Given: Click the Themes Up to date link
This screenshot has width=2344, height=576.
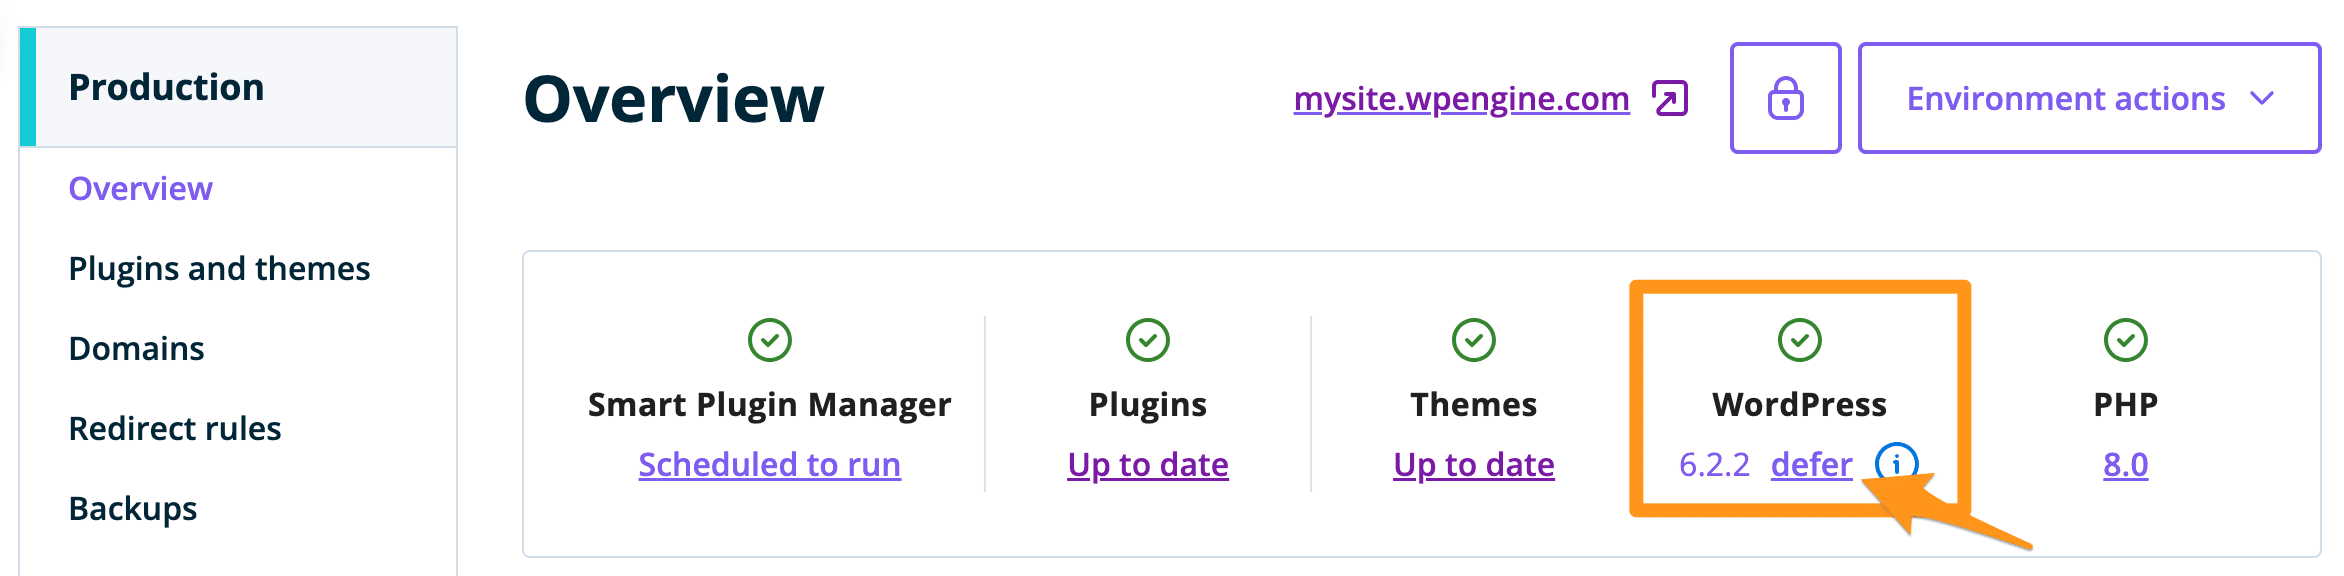Looking at the screenshot, I should 1474,464.
